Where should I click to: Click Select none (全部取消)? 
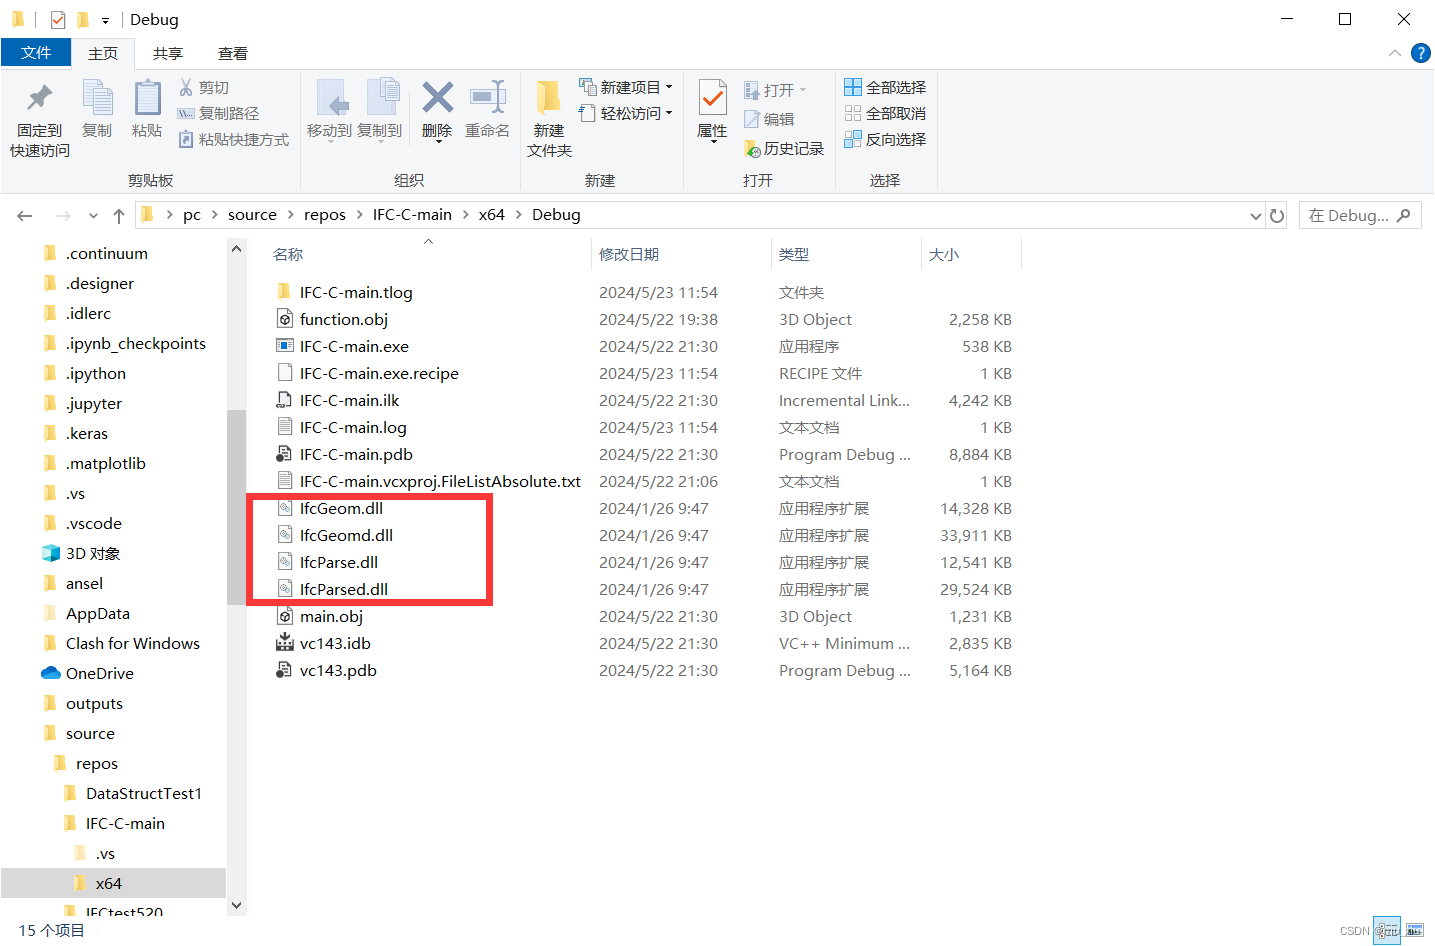pyautogui.click(x=885, y=114)
